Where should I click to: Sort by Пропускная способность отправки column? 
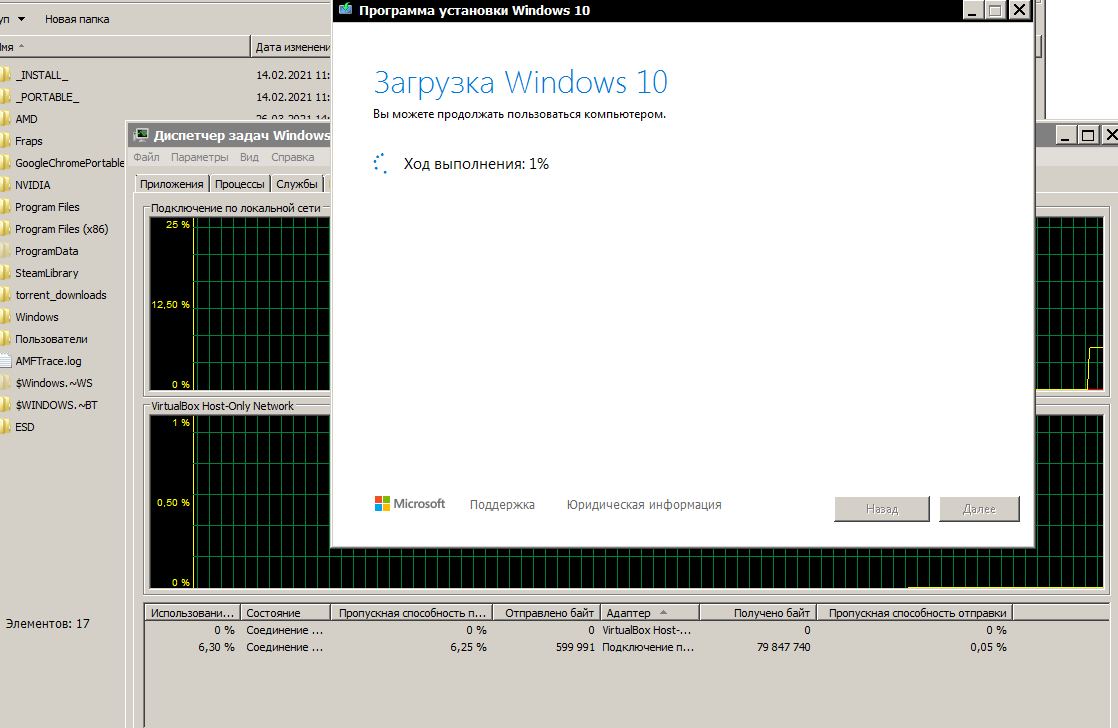(x=915, y=612)
